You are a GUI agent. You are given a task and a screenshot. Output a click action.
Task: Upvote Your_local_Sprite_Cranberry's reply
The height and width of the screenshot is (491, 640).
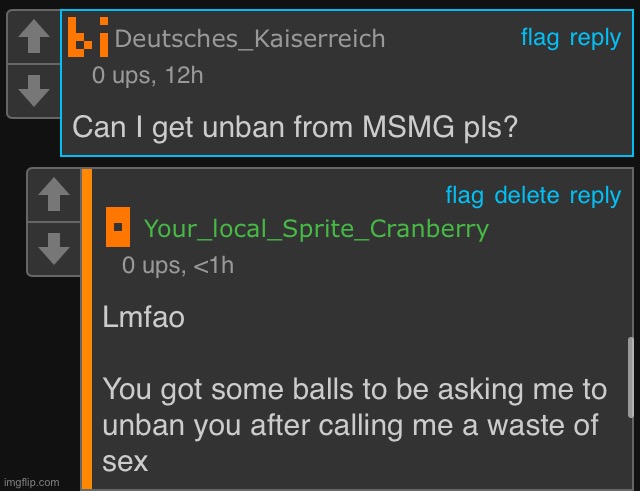click(53, 195)
